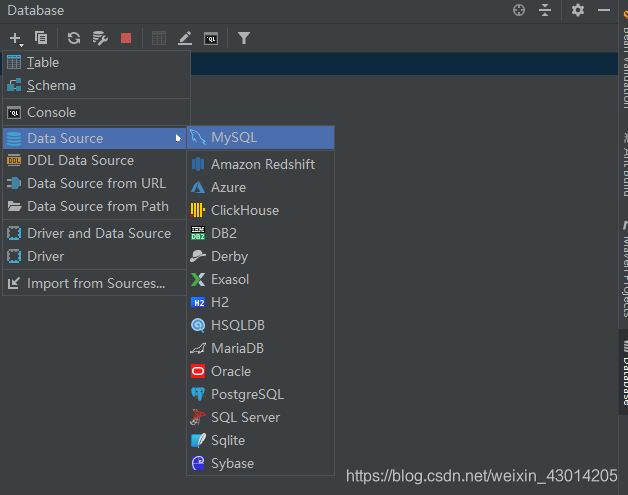
Task: Click the red Stop/Disconnect icon
Action: pyautogui.click(x=126, y=38)
